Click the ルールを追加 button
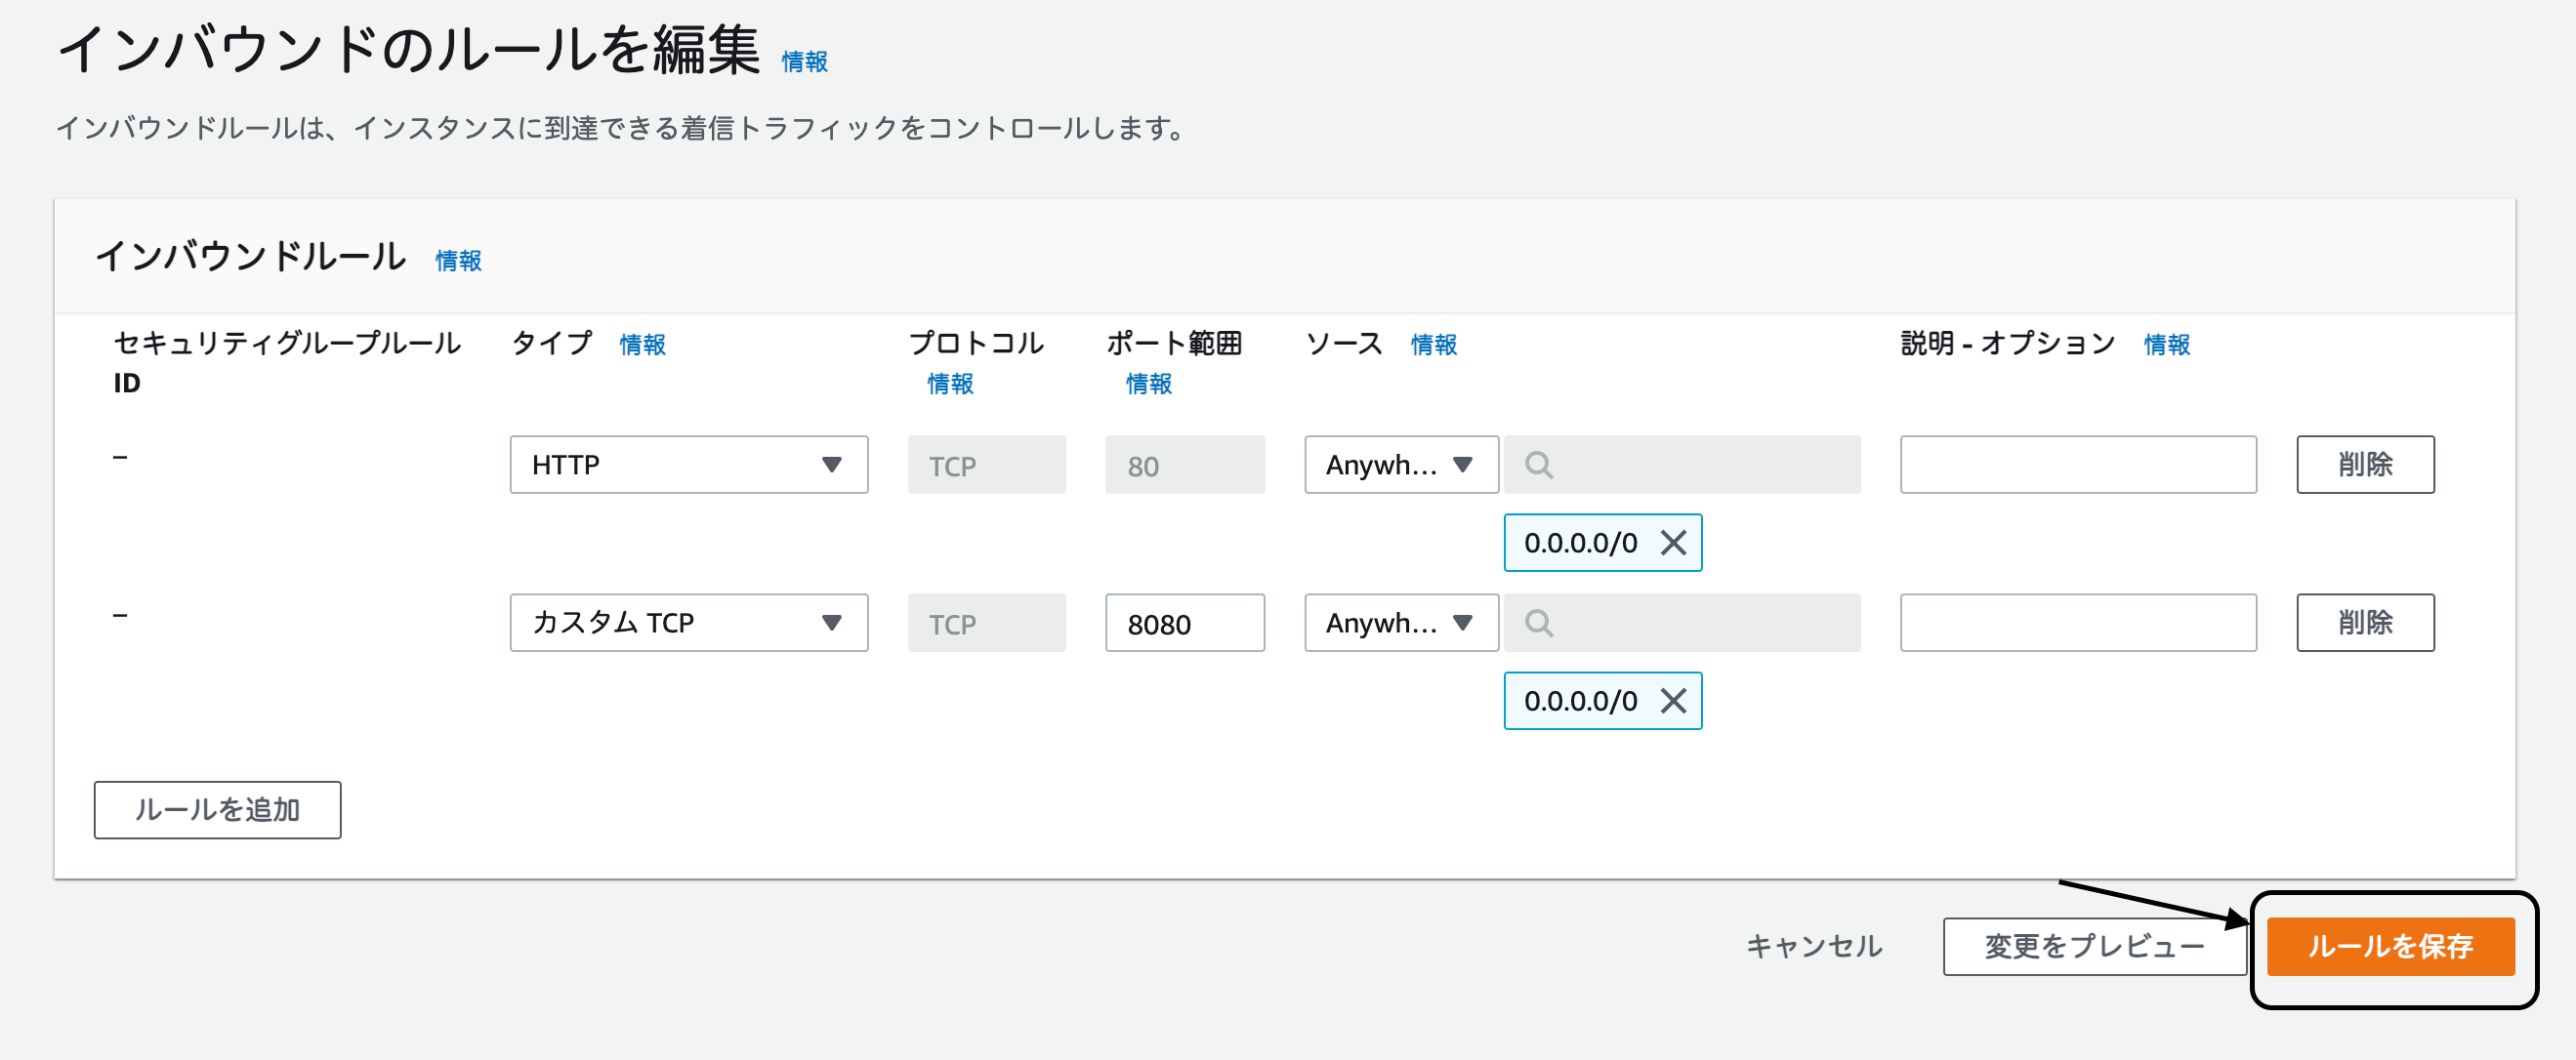This screenshot has height=1060, width=2576. [217, 810]
